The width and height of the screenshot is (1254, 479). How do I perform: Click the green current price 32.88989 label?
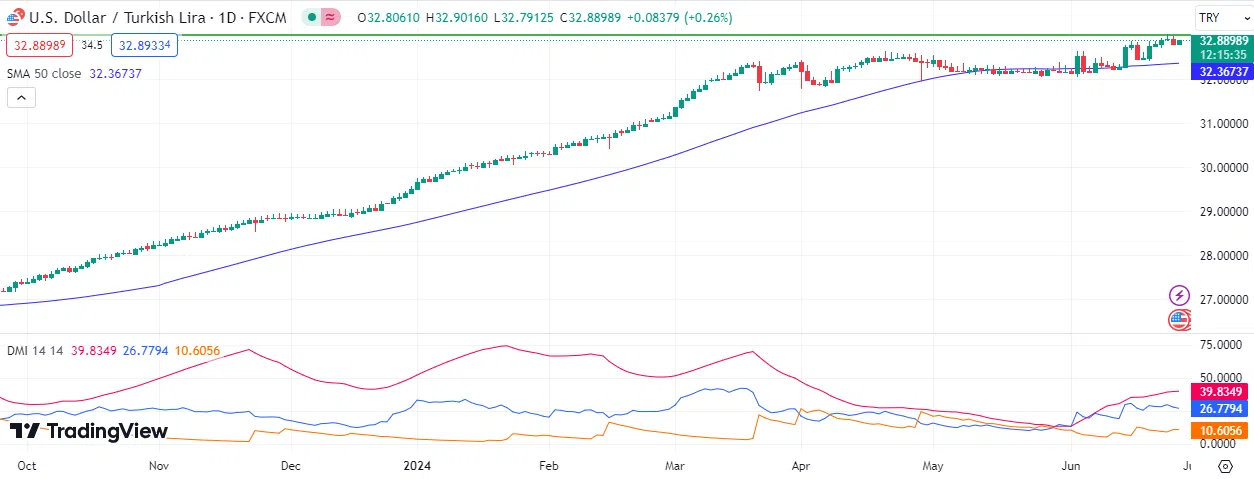1224,40
